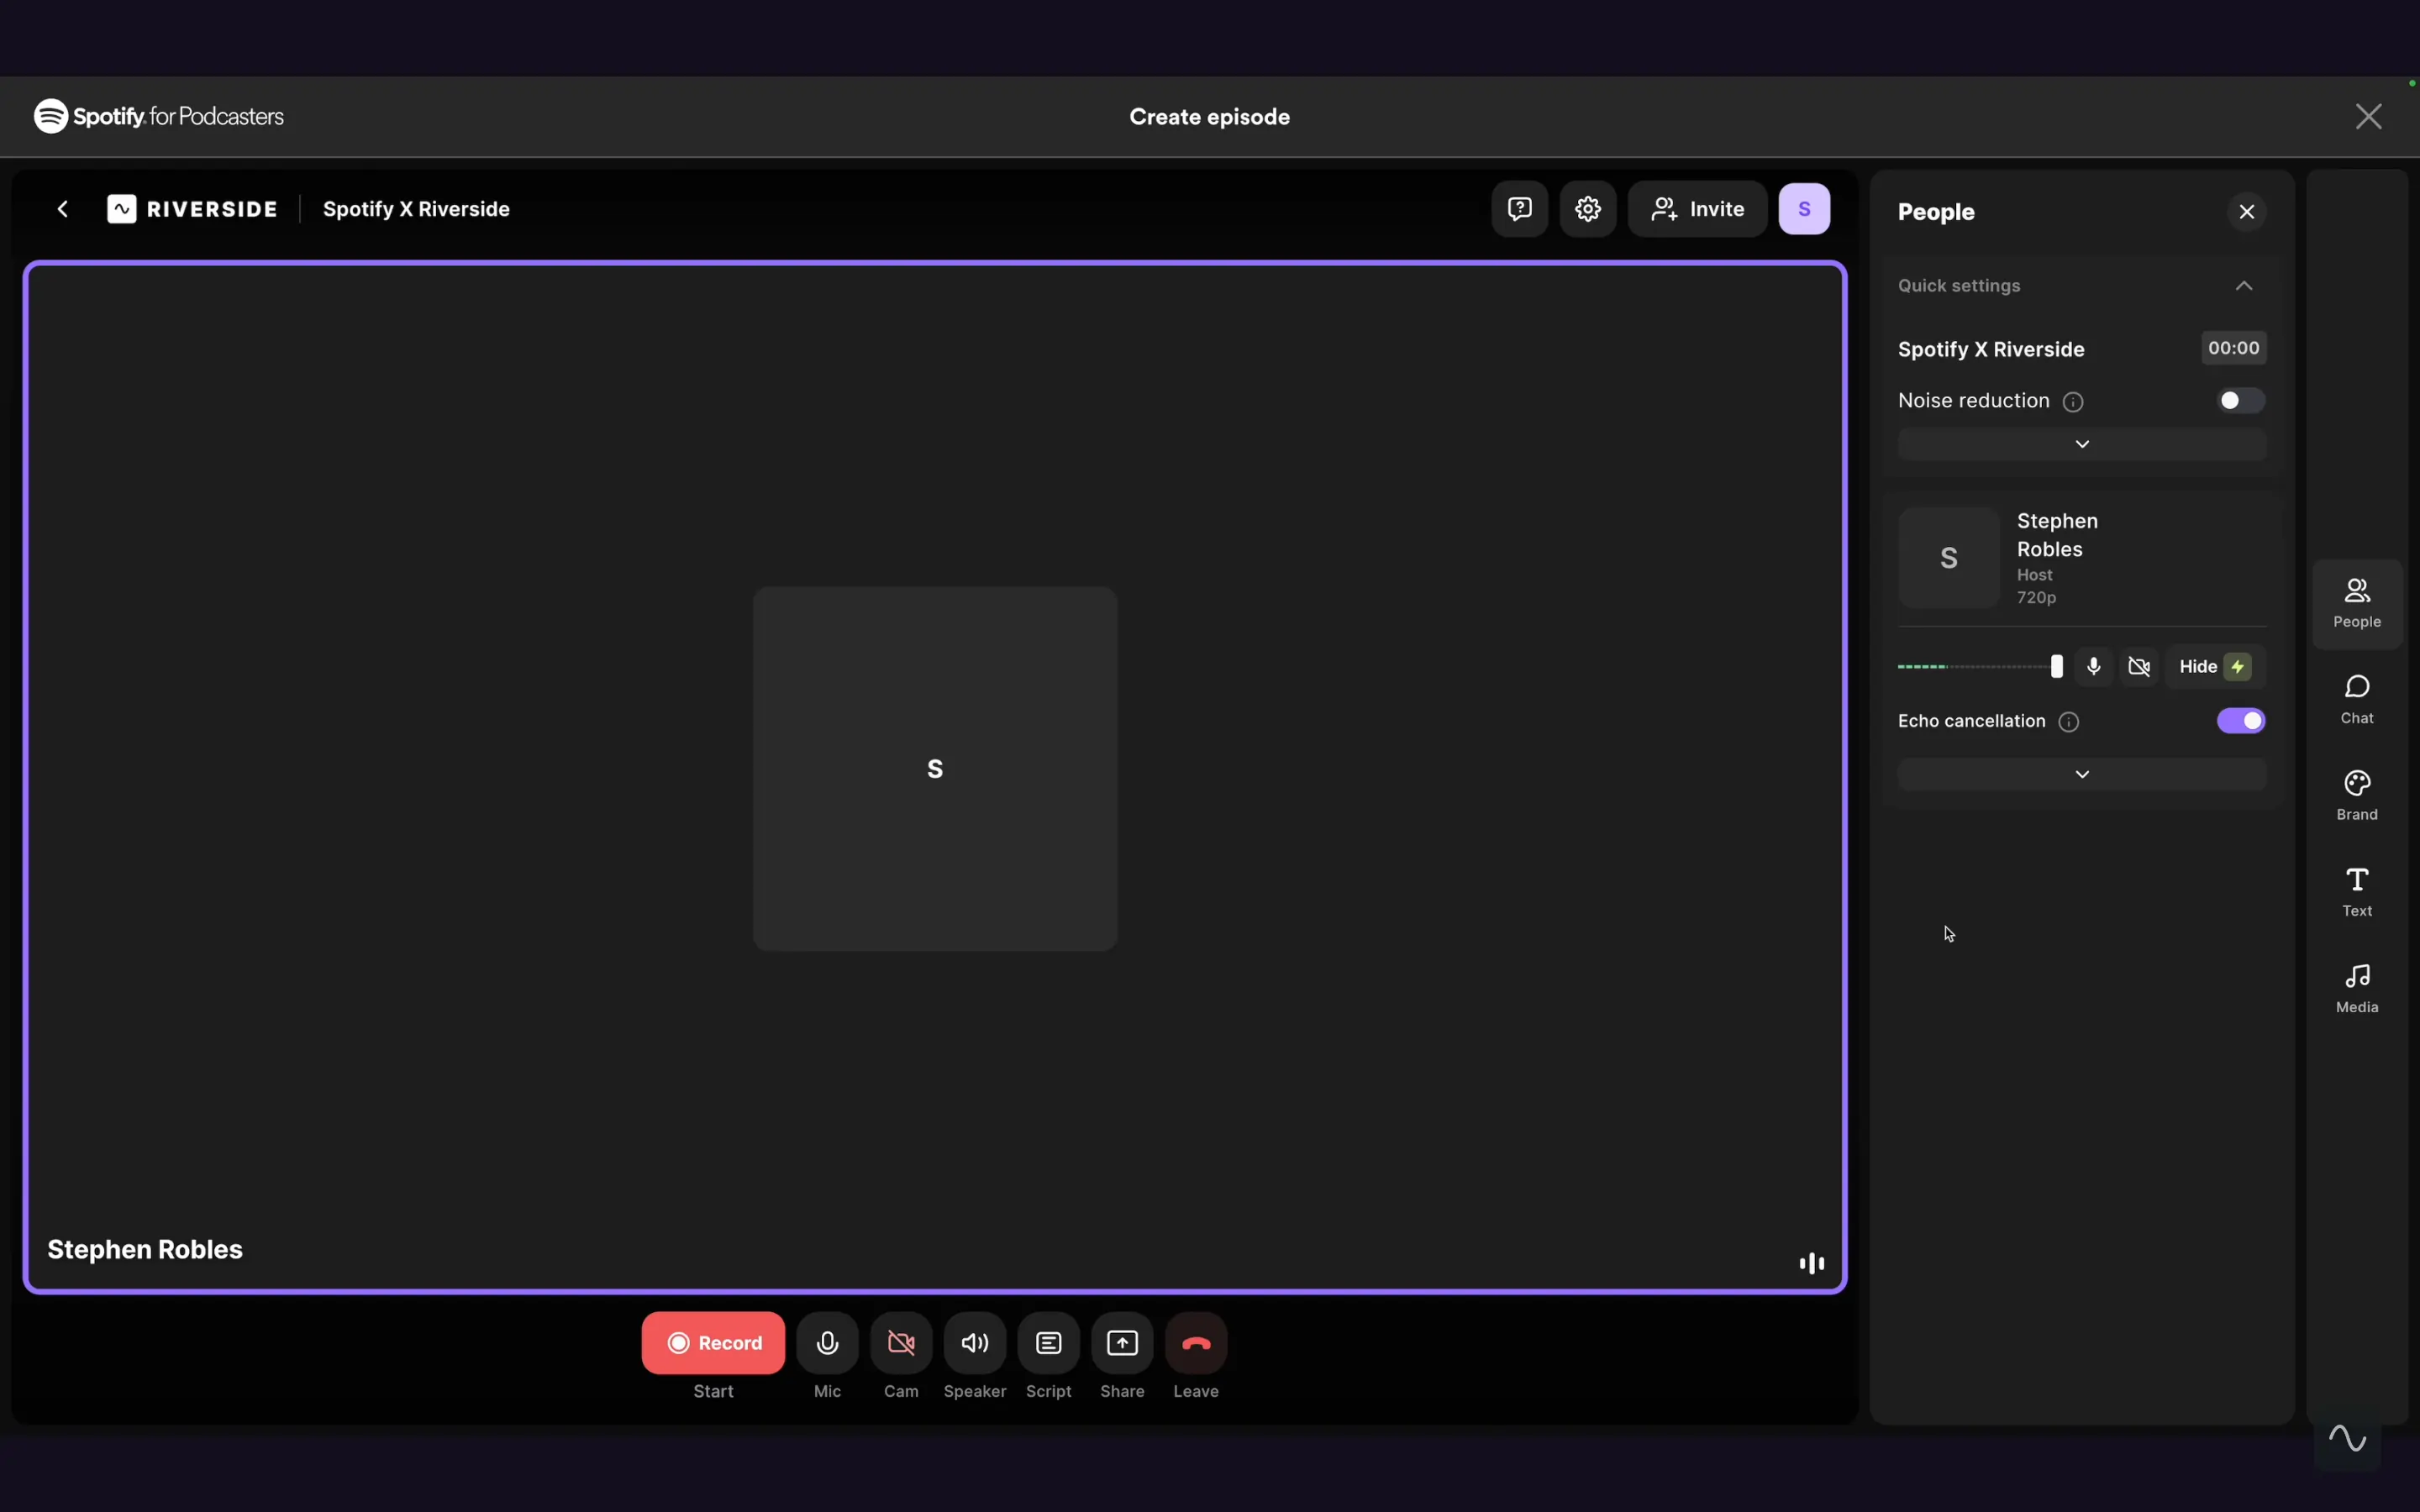Show Echo cancellation info icon
This screenshot has height=1512, width=2420.
[2069, 722]
